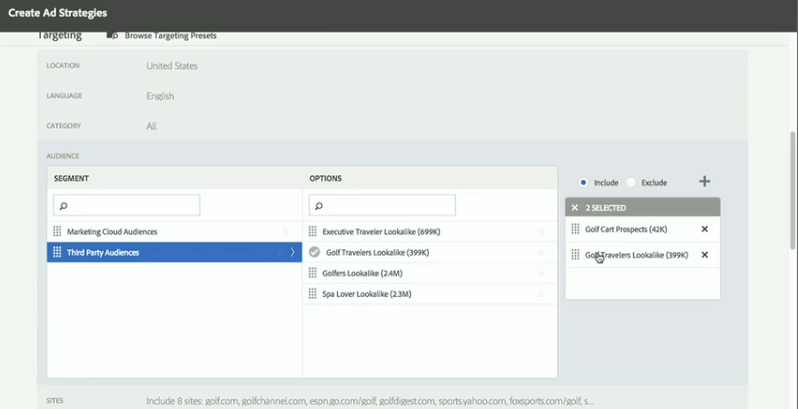The width and height of the screenshot is (798, 409).
Task: Select Golfers Lookalike (2.4M) option
Action: [x=430, y=273]
